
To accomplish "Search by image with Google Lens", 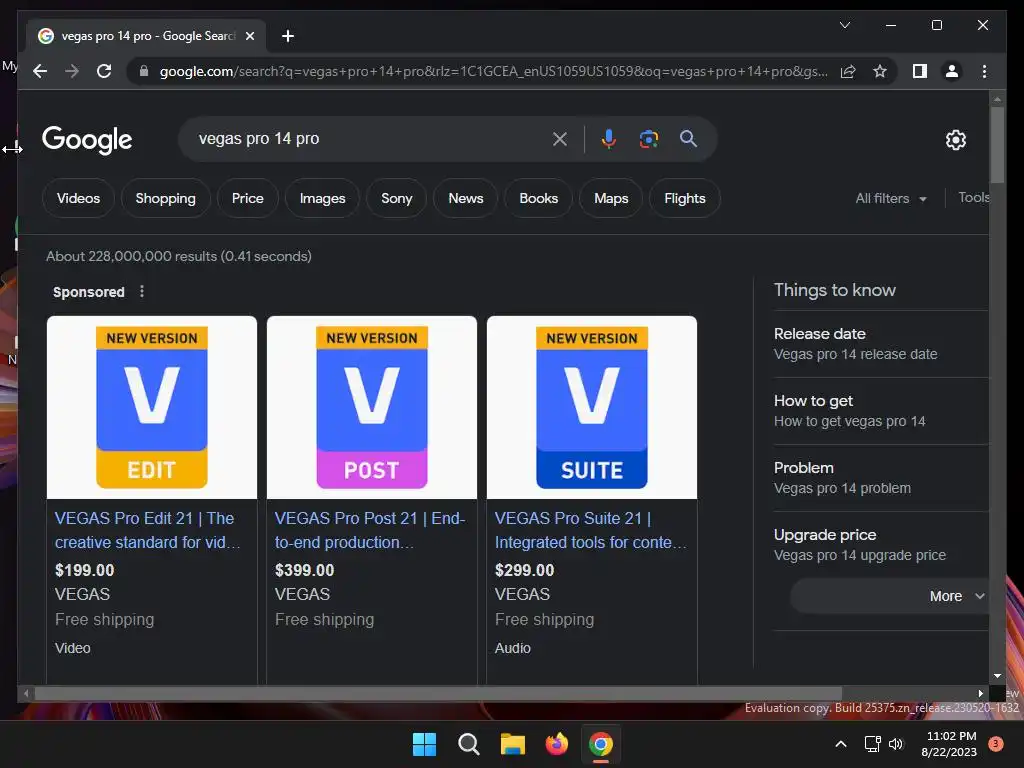I will [x=648, y=138].
